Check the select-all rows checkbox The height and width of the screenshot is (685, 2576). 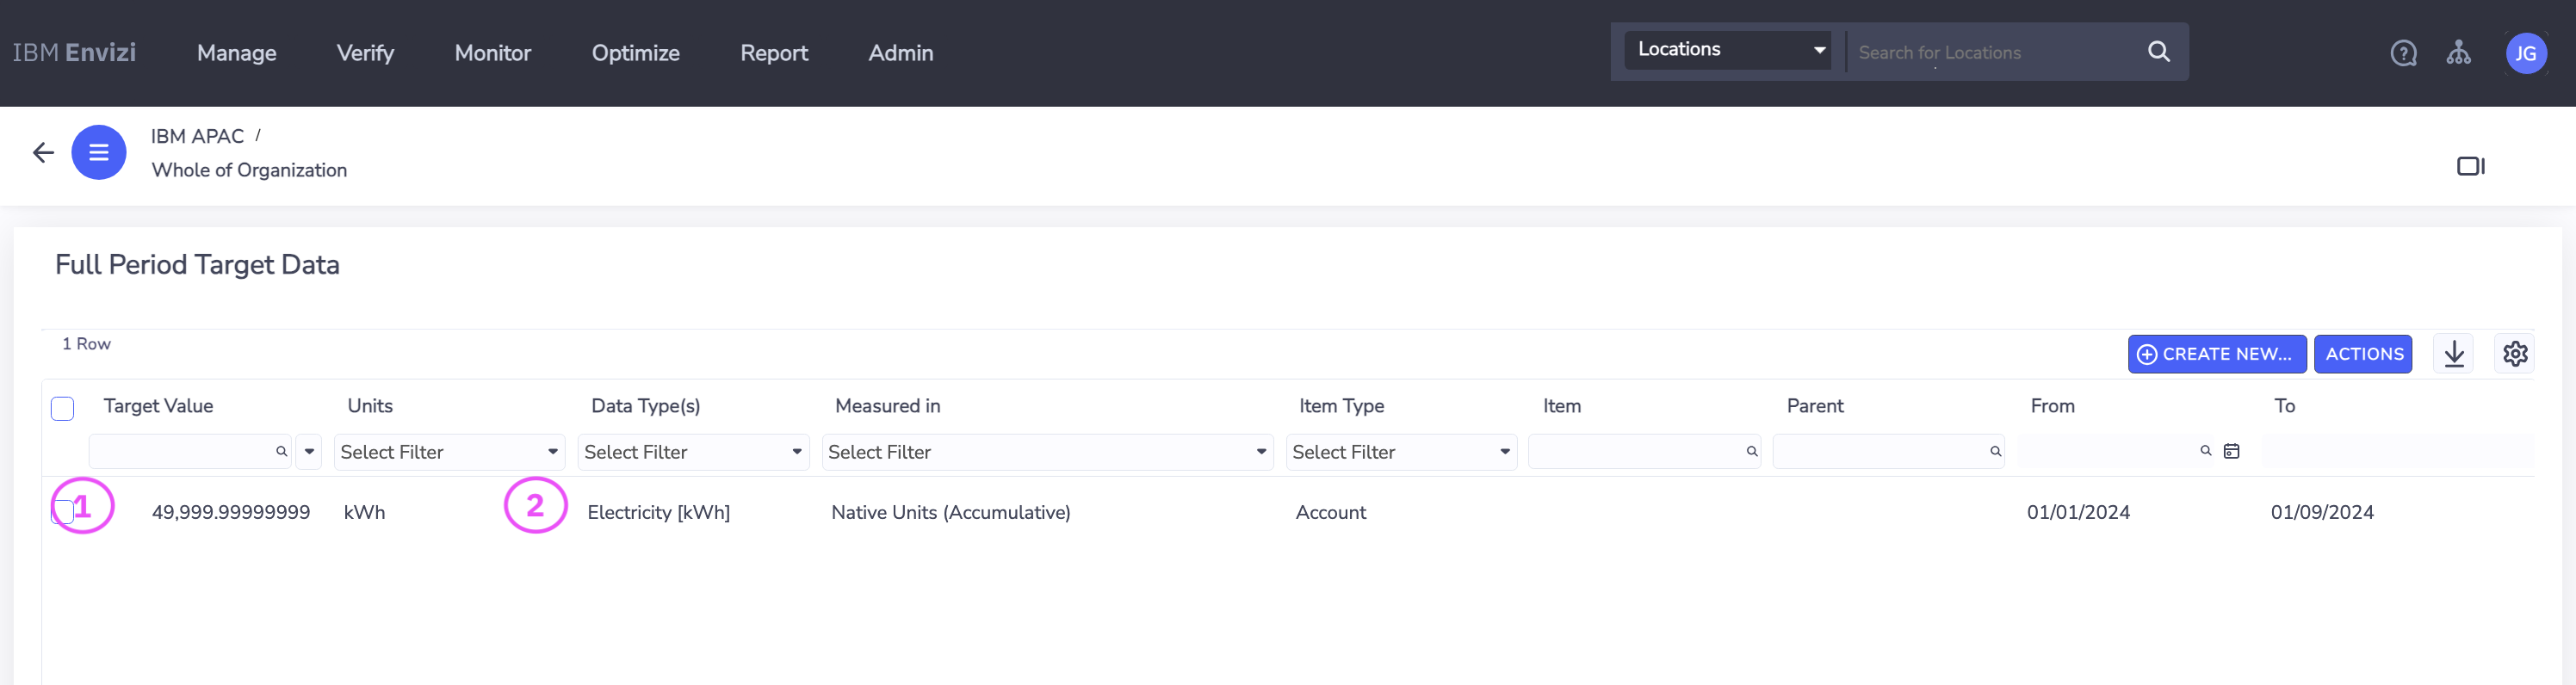coord(62,408)
